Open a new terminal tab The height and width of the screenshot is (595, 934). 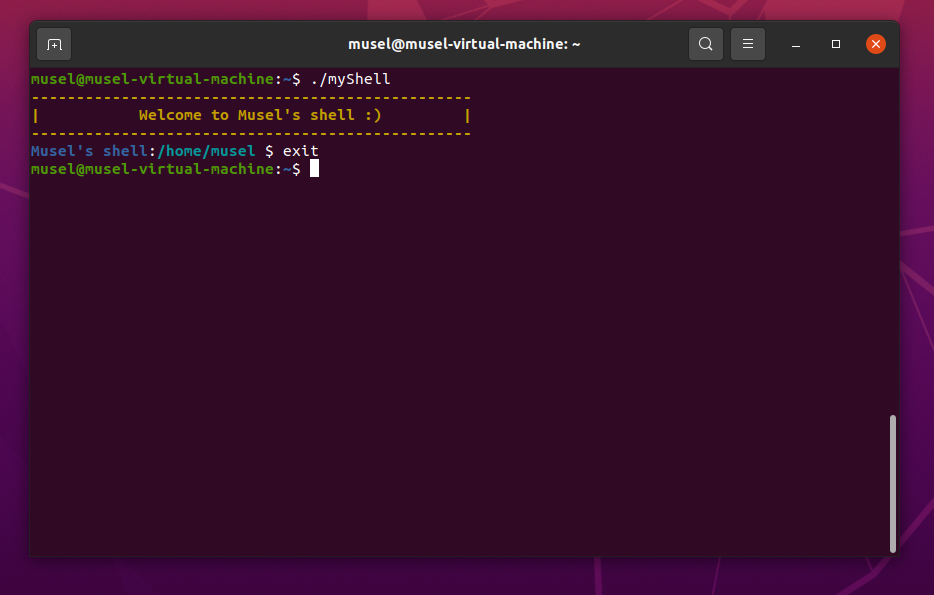(54, 44)
